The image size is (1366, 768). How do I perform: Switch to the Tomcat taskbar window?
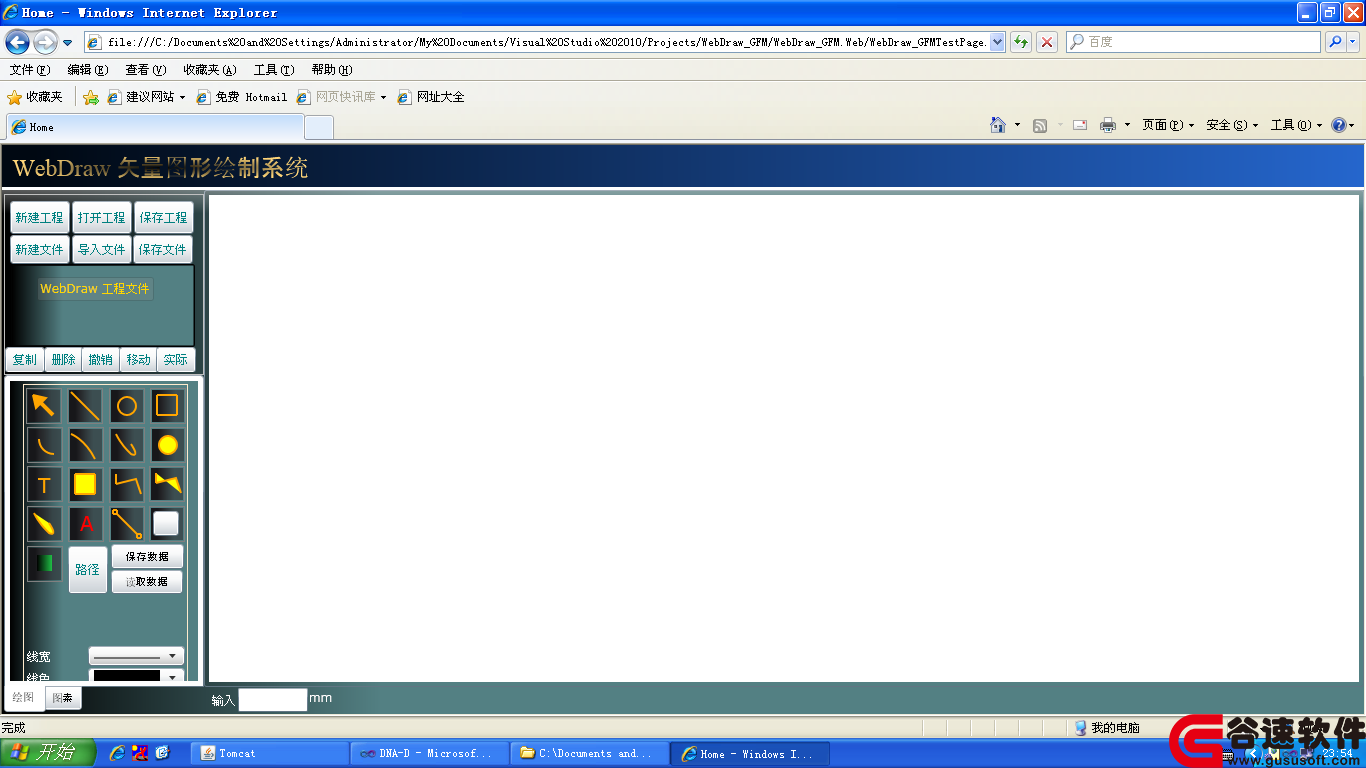click(270, 754)
